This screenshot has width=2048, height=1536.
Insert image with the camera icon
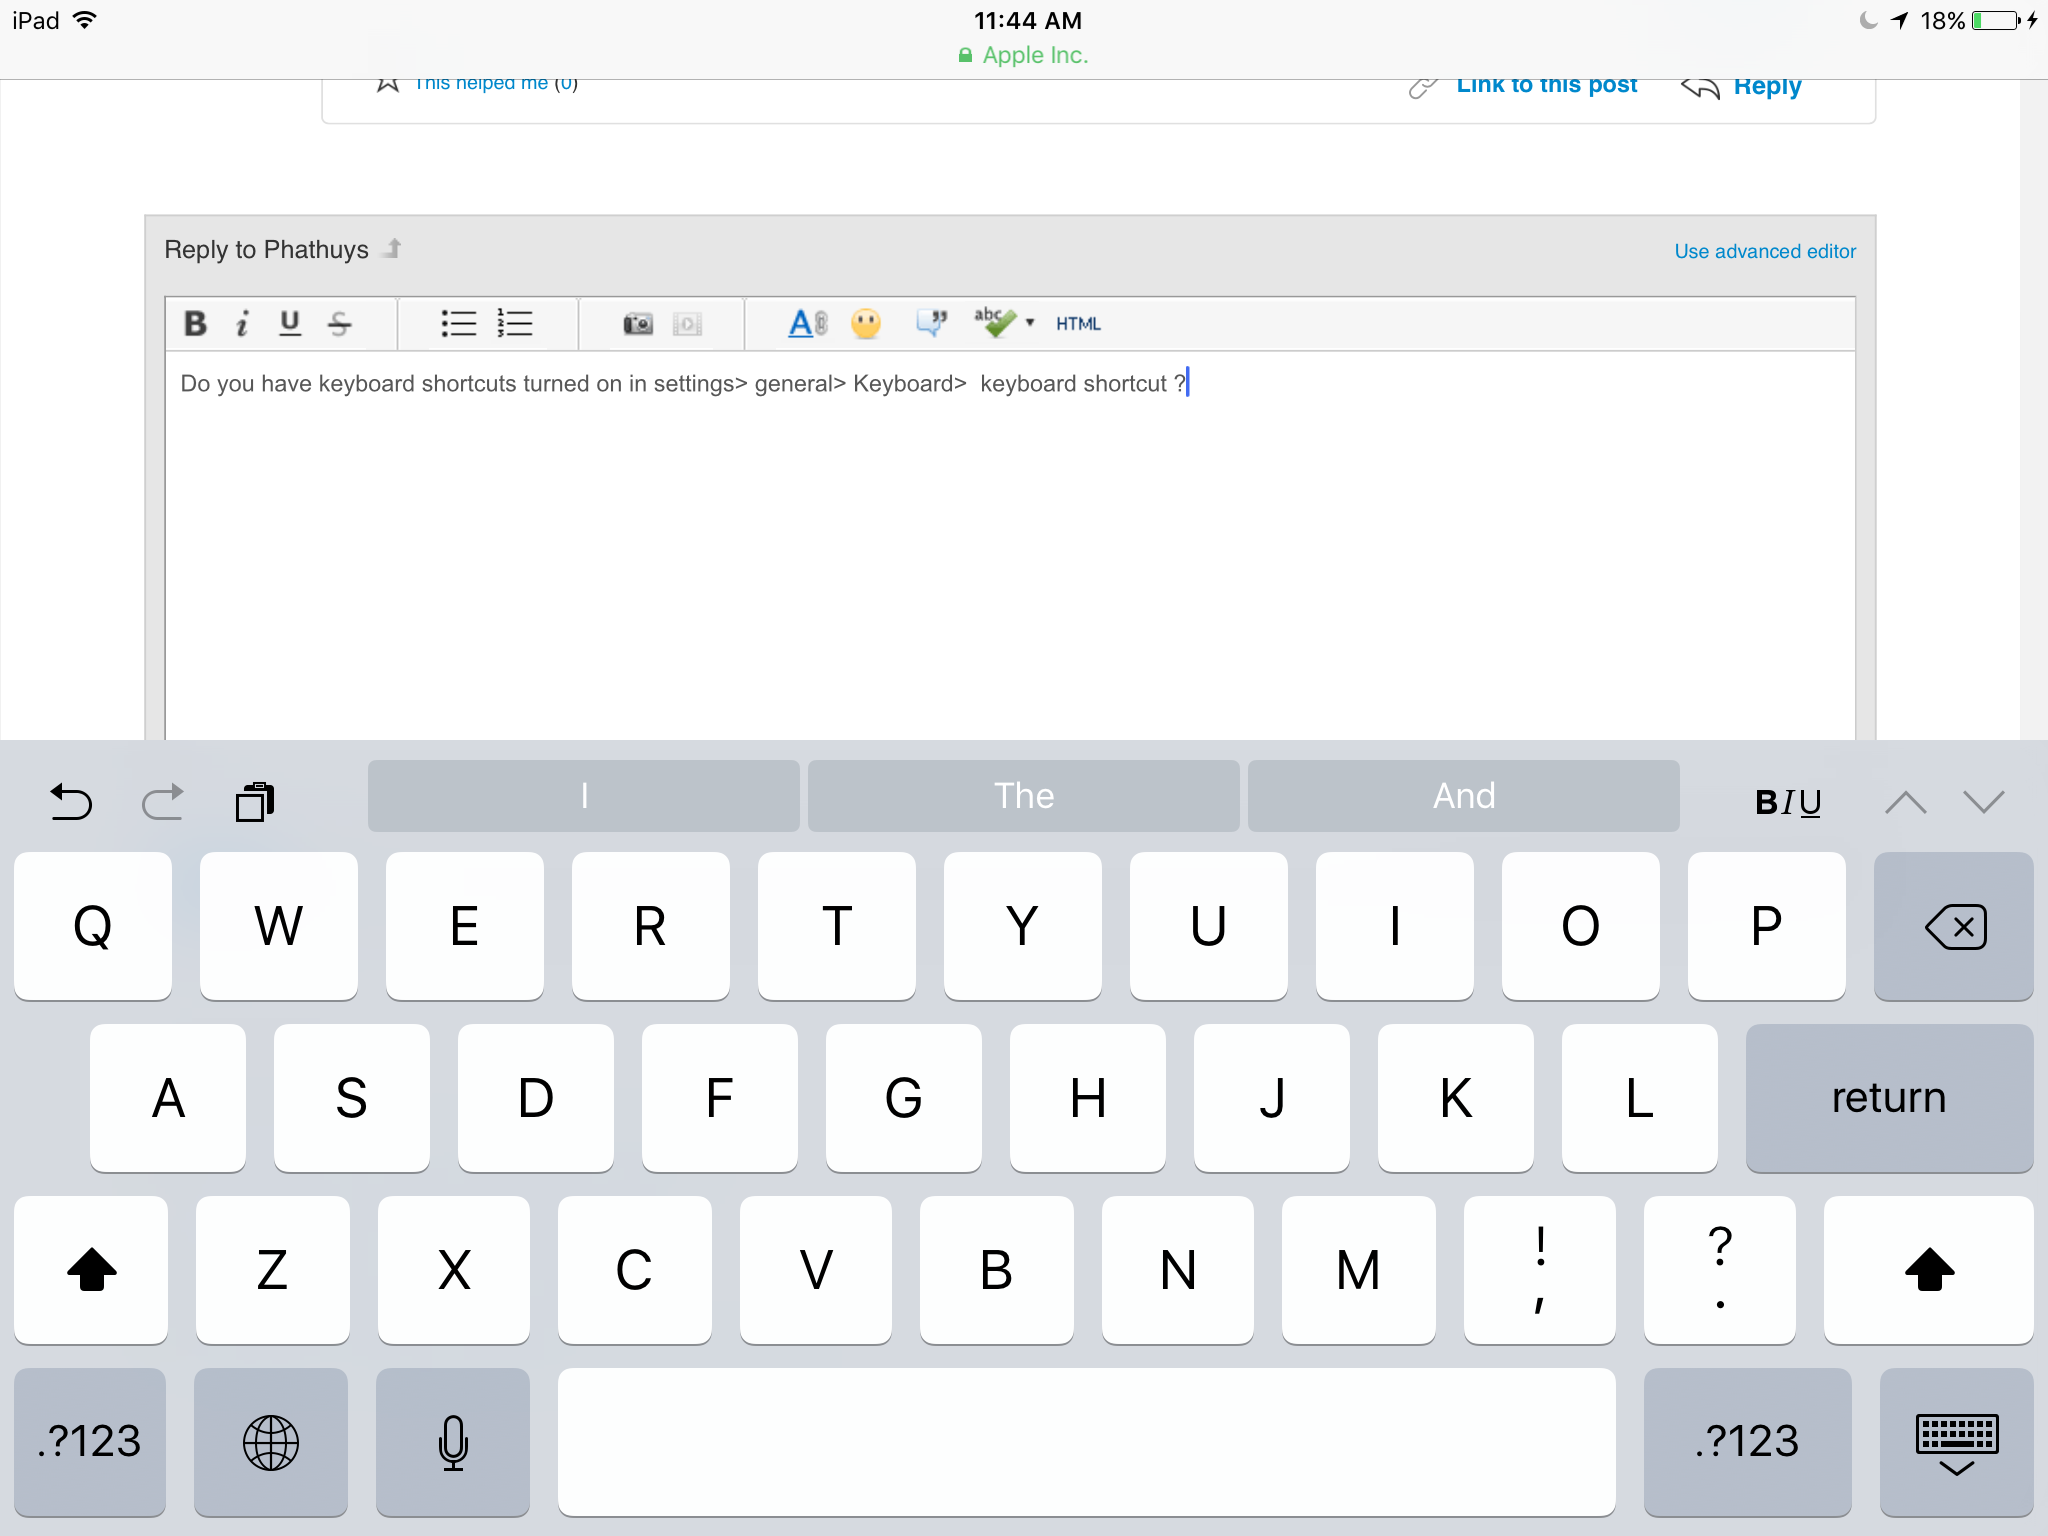(x=638, y=323)
